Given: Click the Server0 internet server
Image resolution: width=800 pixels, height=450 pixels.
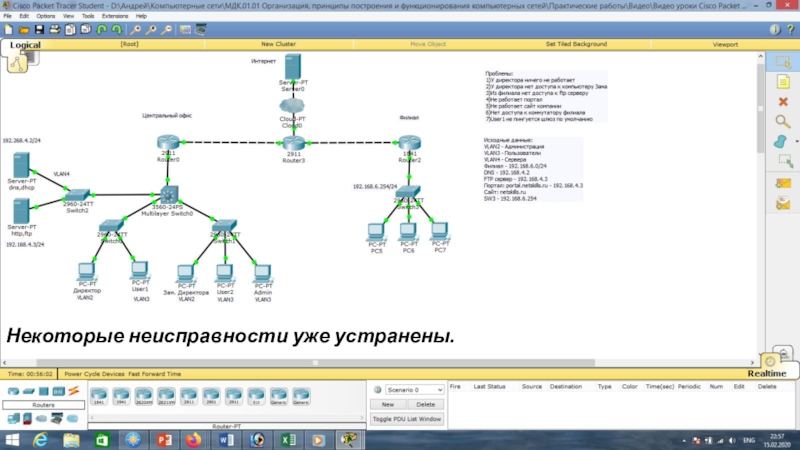Looking at the screenshot, I should point(293,66).
